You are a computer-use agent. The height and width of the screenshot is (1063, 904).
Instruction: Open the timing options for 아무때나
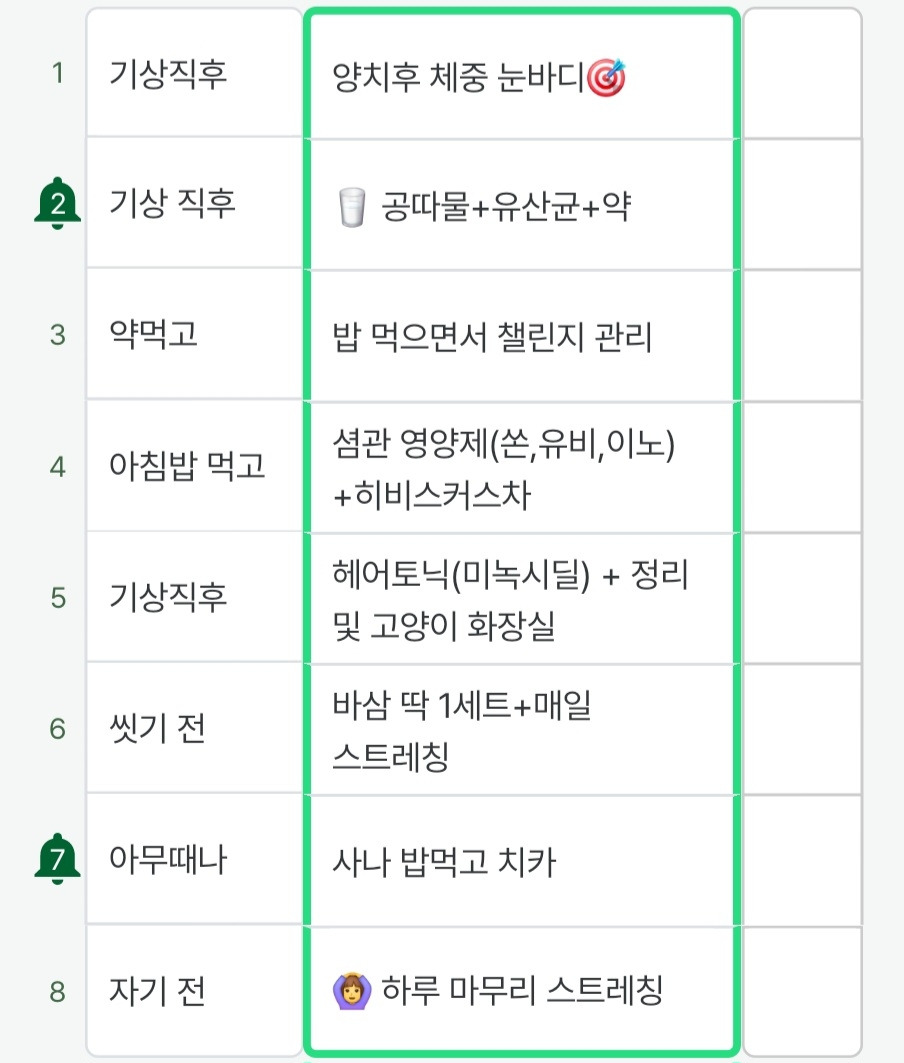click(195, 858)
